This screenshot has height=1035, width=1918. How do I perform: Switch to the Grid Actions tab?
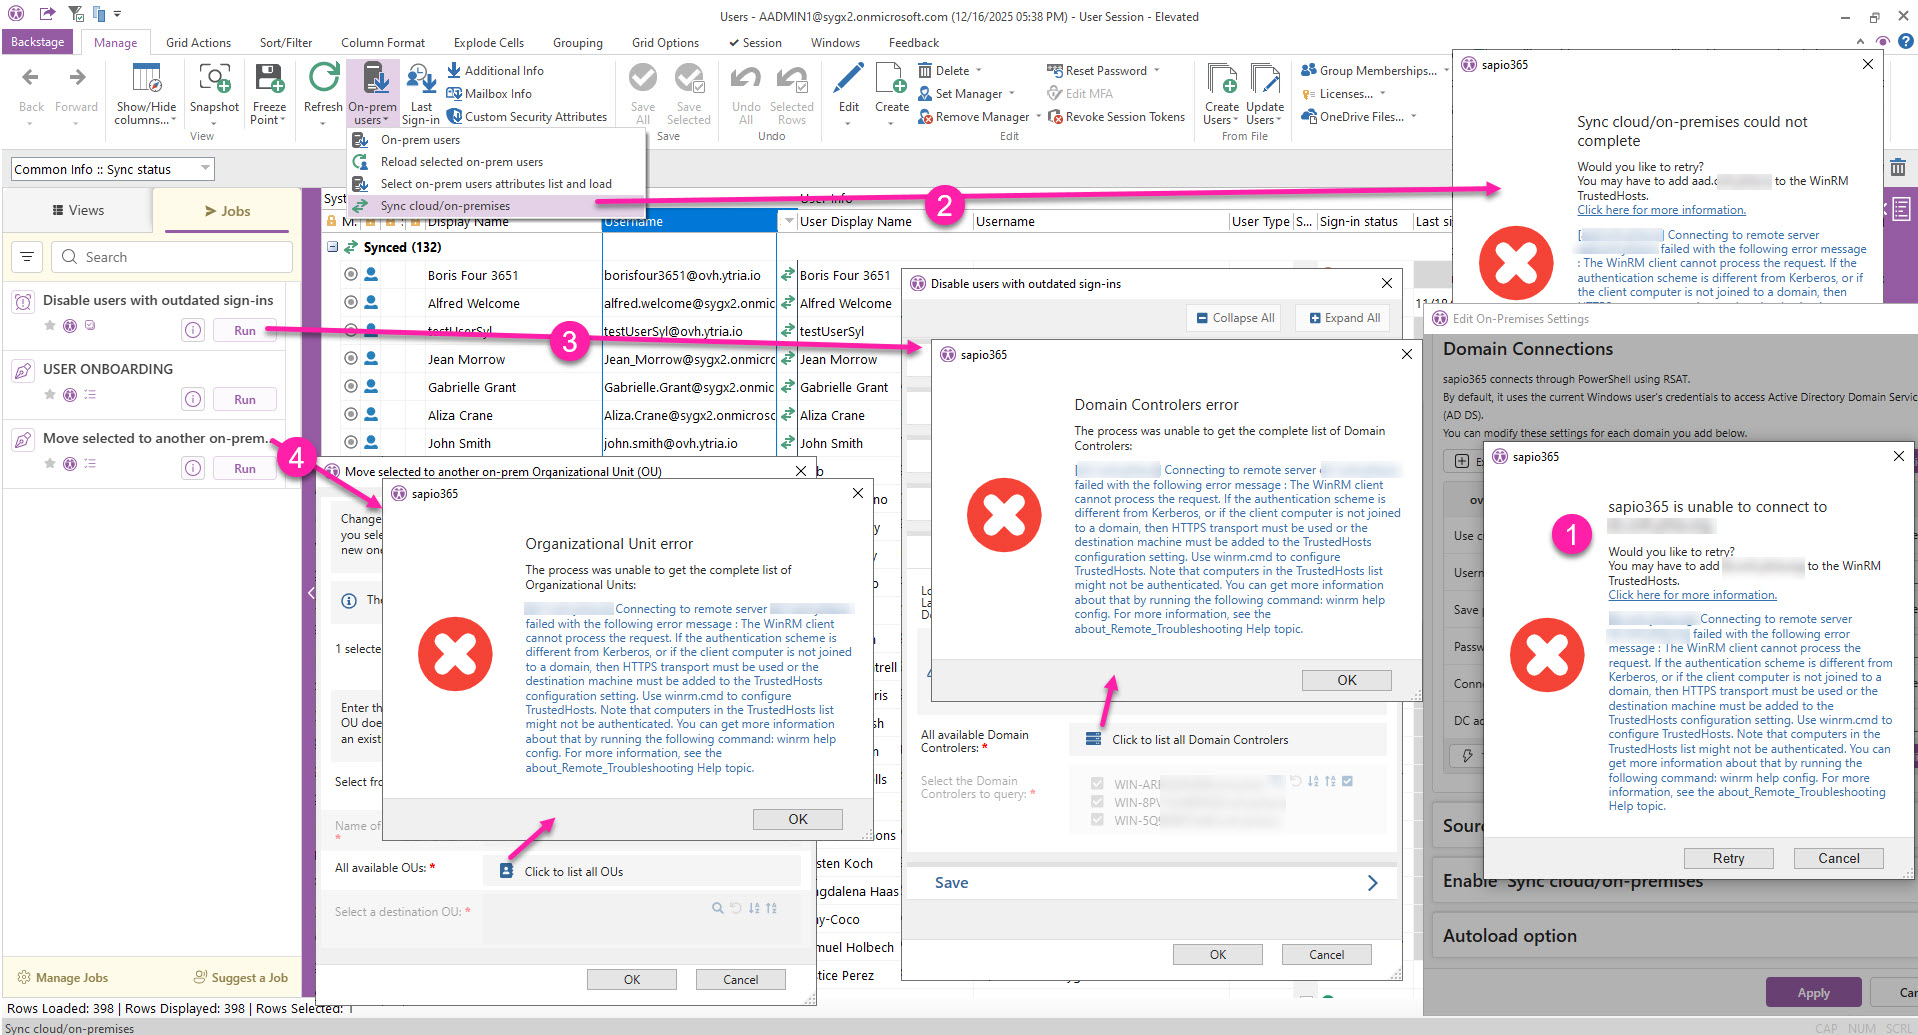pyautogui.click(x=198, y=43)
